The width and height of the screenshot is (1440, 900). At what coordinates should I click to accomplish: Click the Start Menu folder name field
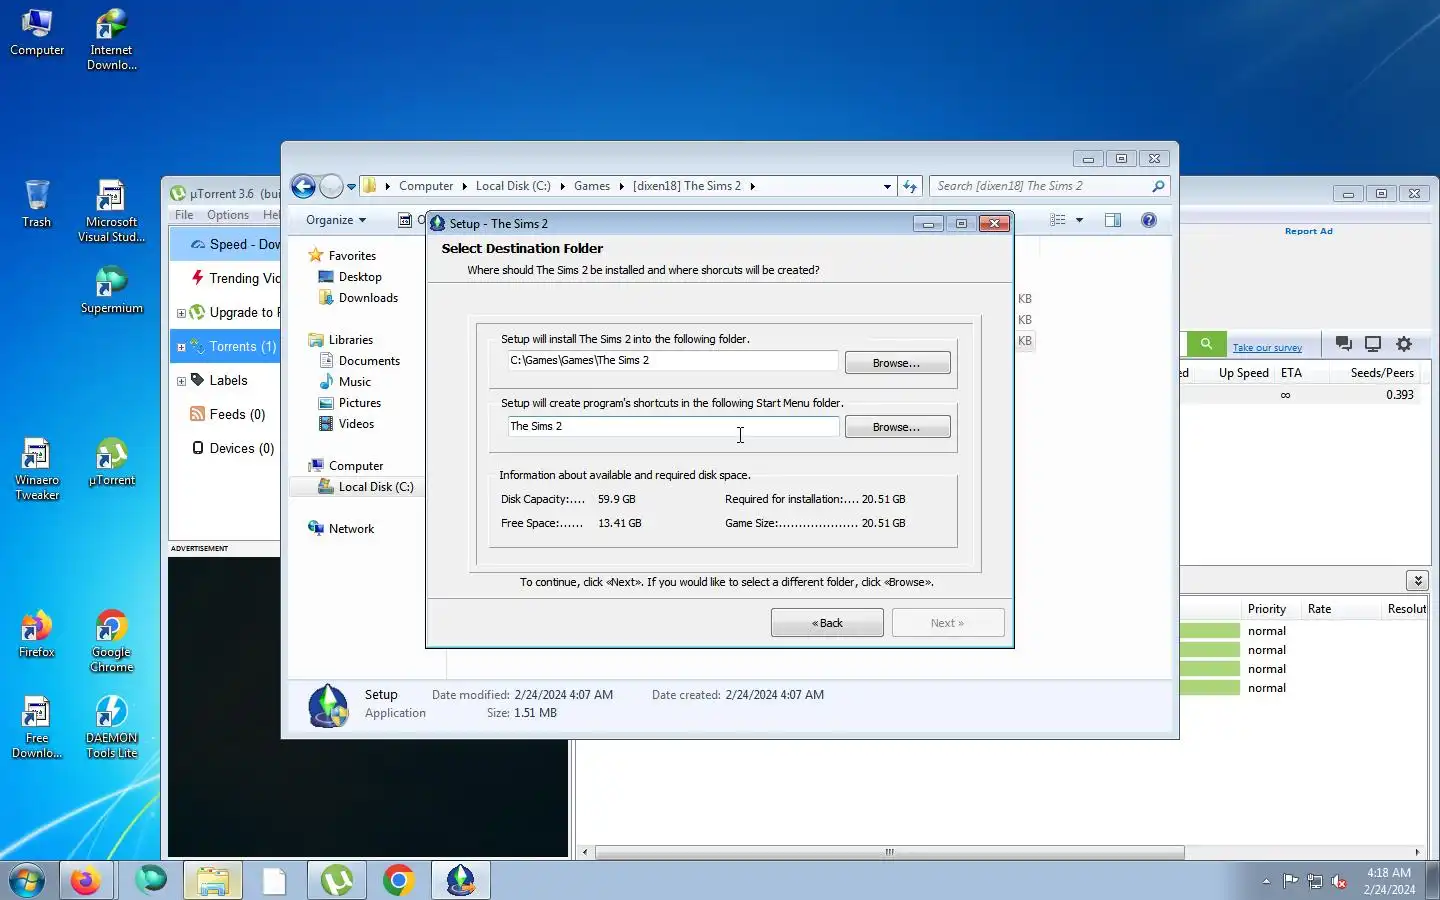(x=673, y=426)
